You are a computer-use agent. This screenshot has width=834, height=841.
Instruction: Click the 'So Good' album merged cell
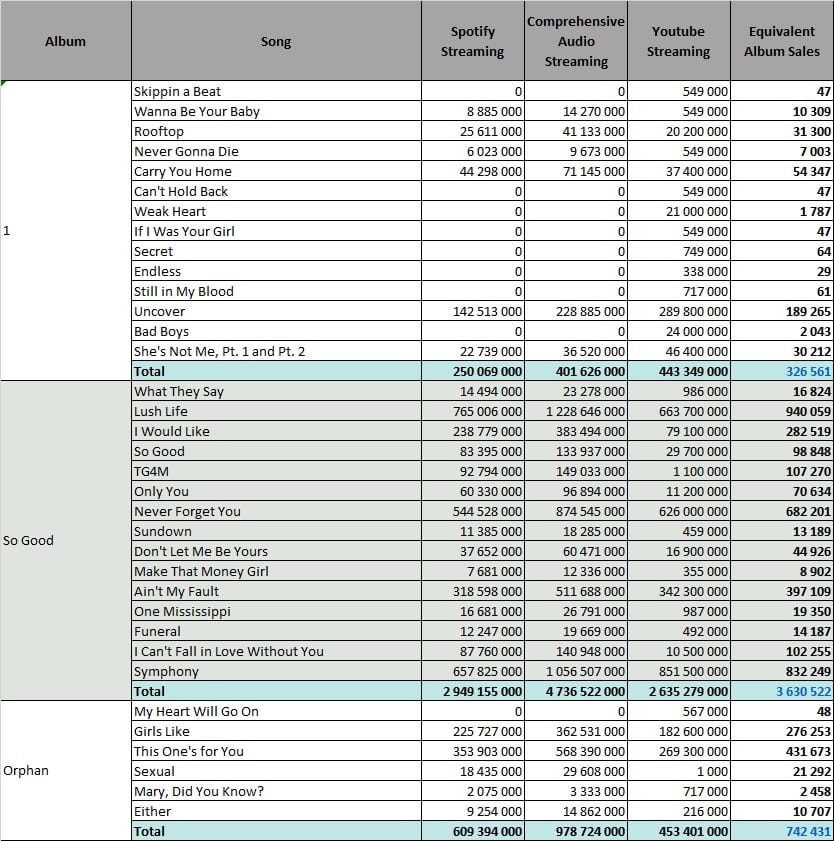[x=65, y=541]
